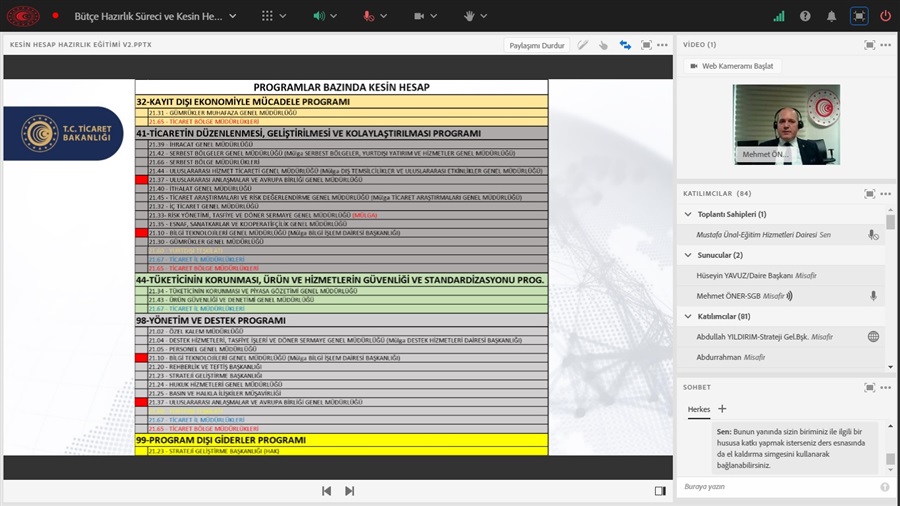Collapse the Toplantı Sahipleri (1) group
This screenshot has height=506, width=900.
pos(688,214)
